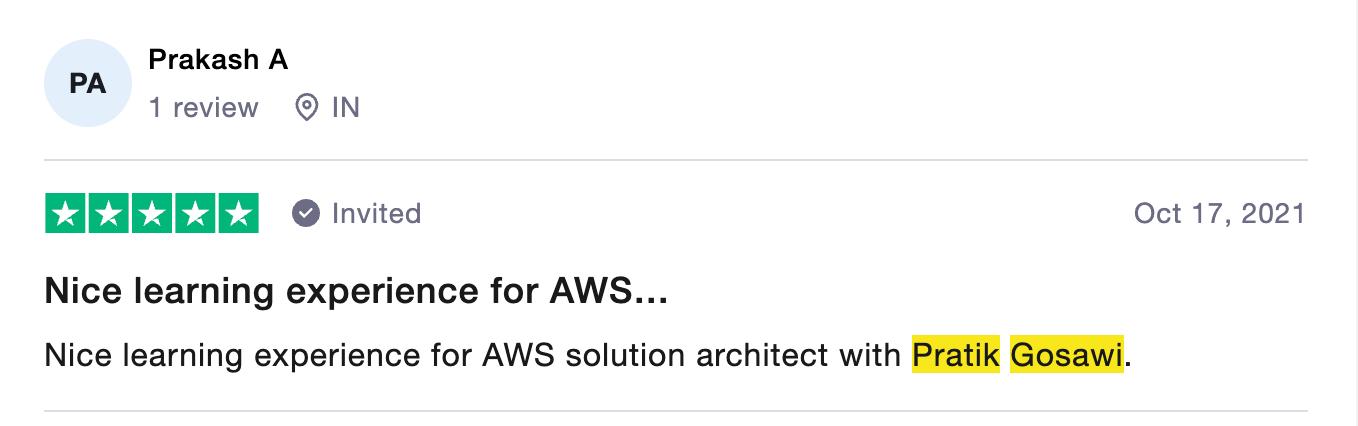This screenshot has height=426, width=1358.
Task: Open review title "Nice learning experience for AWS…"
Action: pyautogui.click(x=356, y=292)
